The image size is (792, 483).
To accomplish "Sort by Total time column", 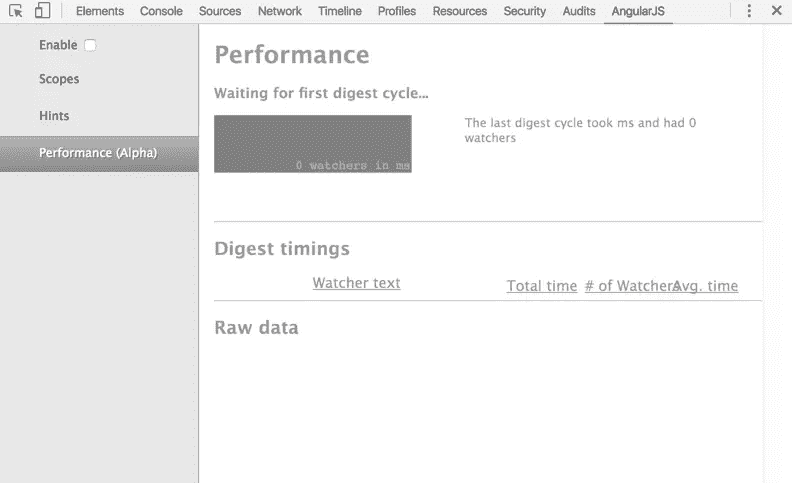I will coord(542,286).
